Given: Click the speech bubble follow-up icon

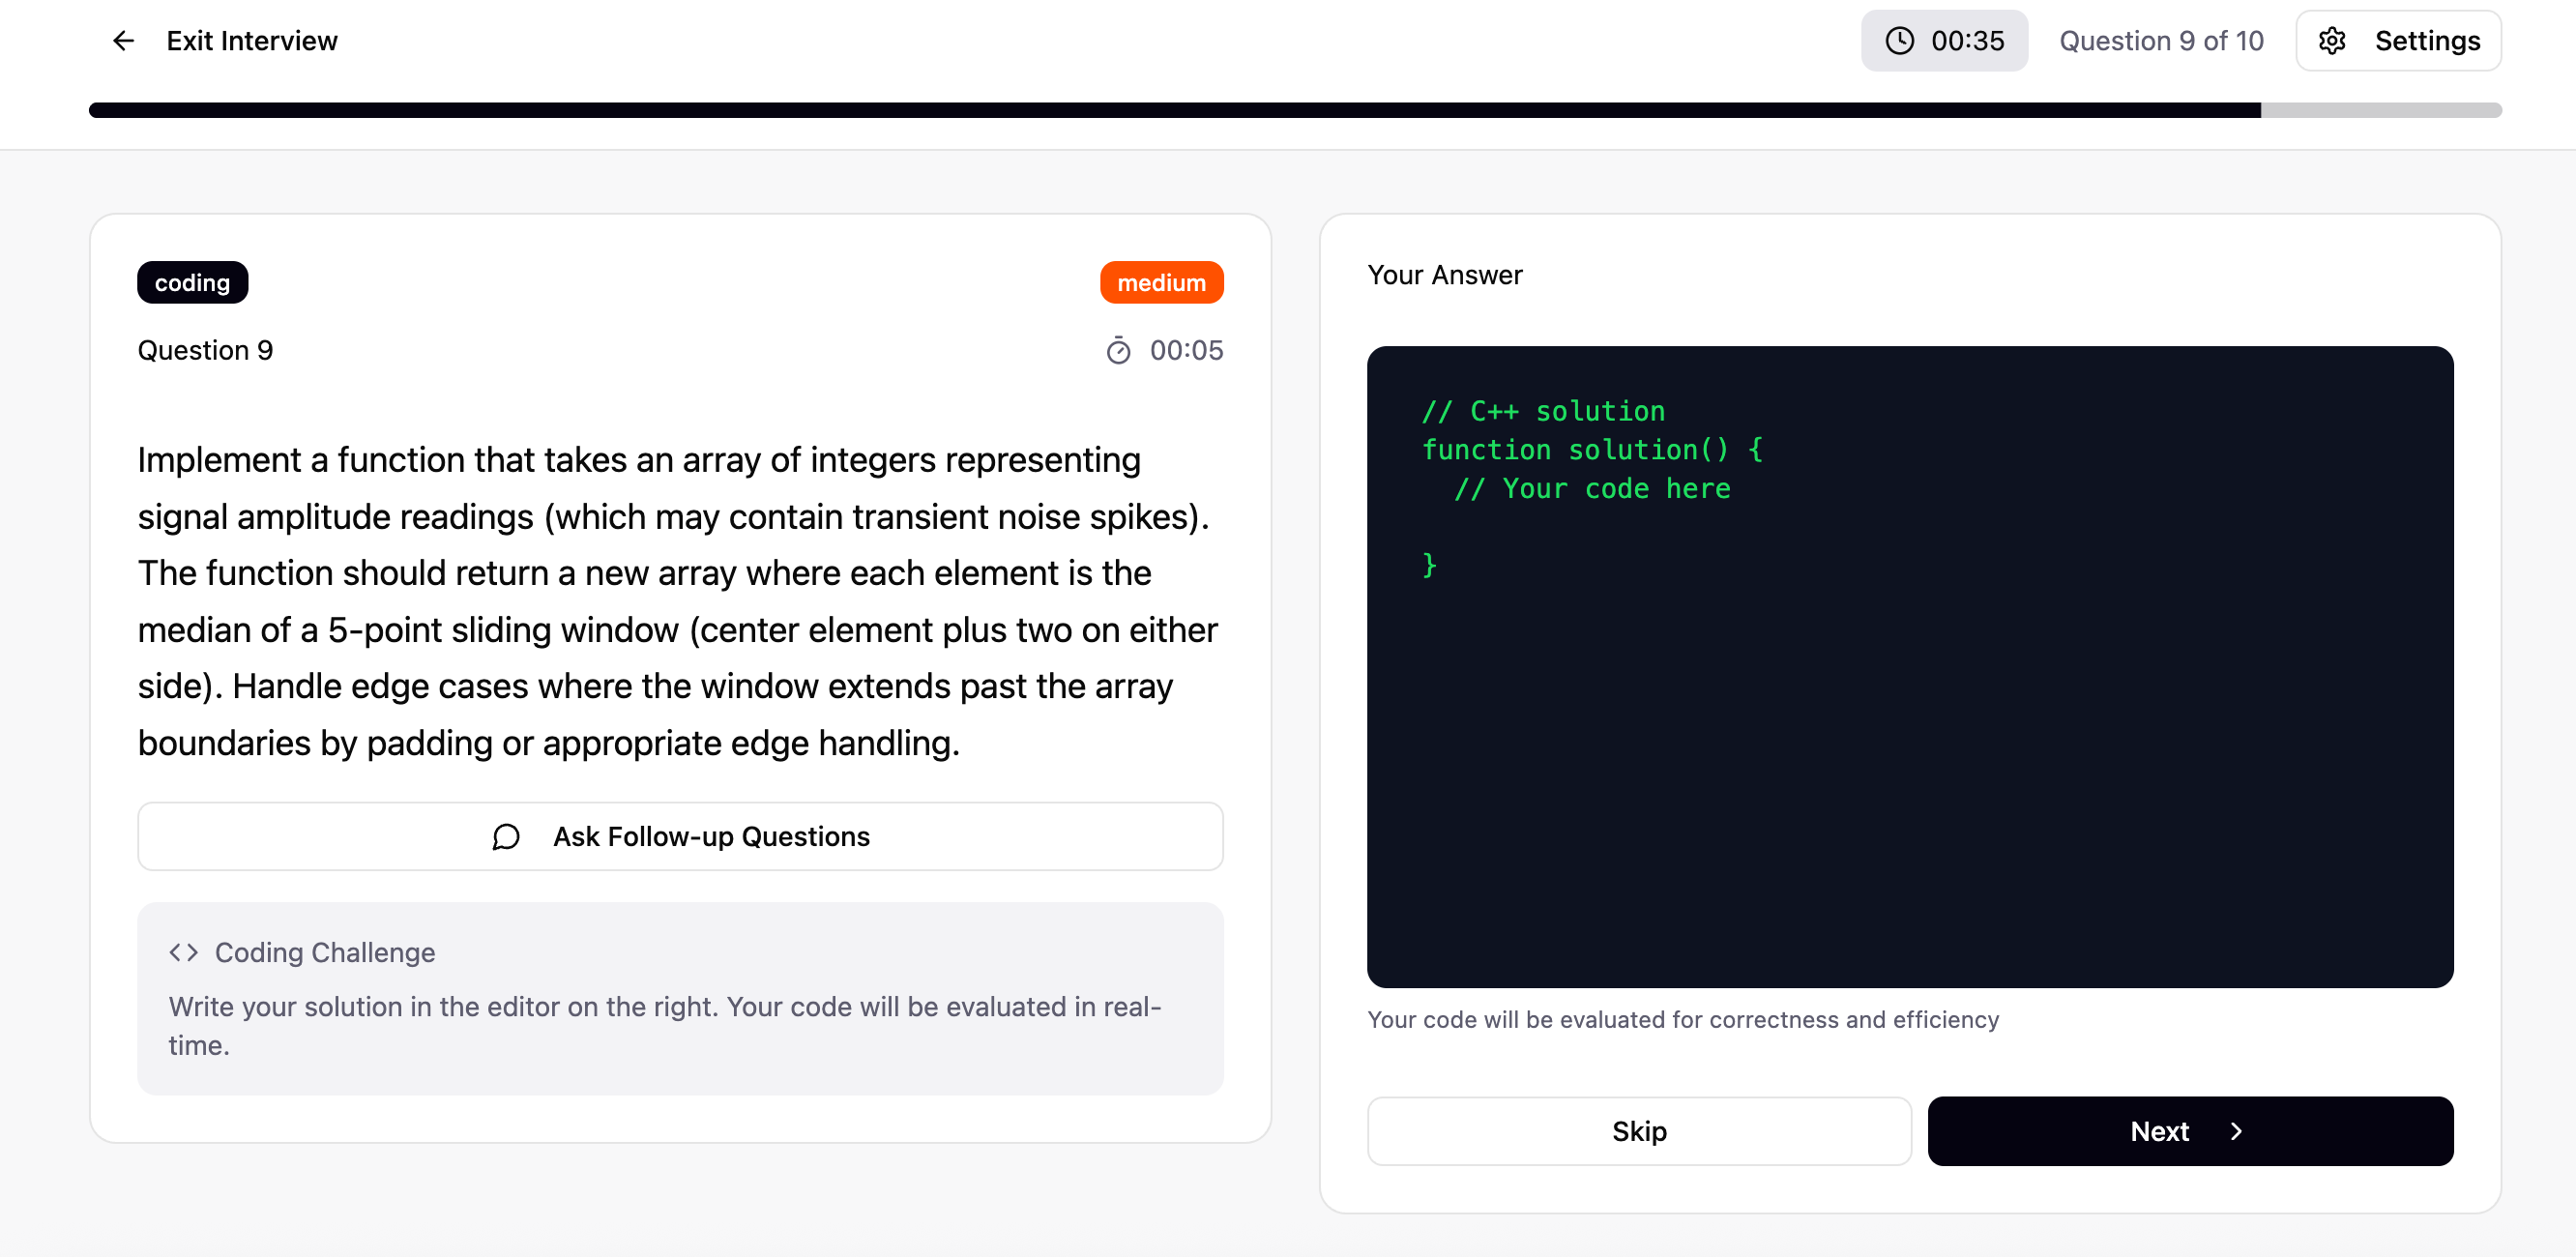Looking at the screenshot, I should 506,836.
